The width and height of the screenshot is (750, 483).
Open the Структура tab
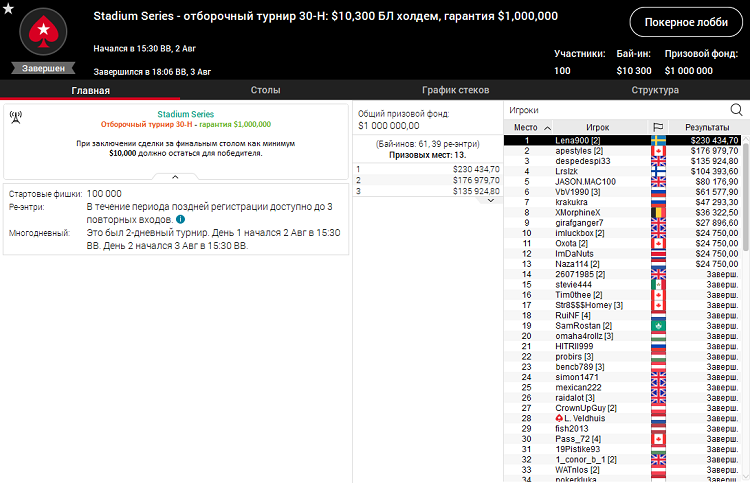655,90
